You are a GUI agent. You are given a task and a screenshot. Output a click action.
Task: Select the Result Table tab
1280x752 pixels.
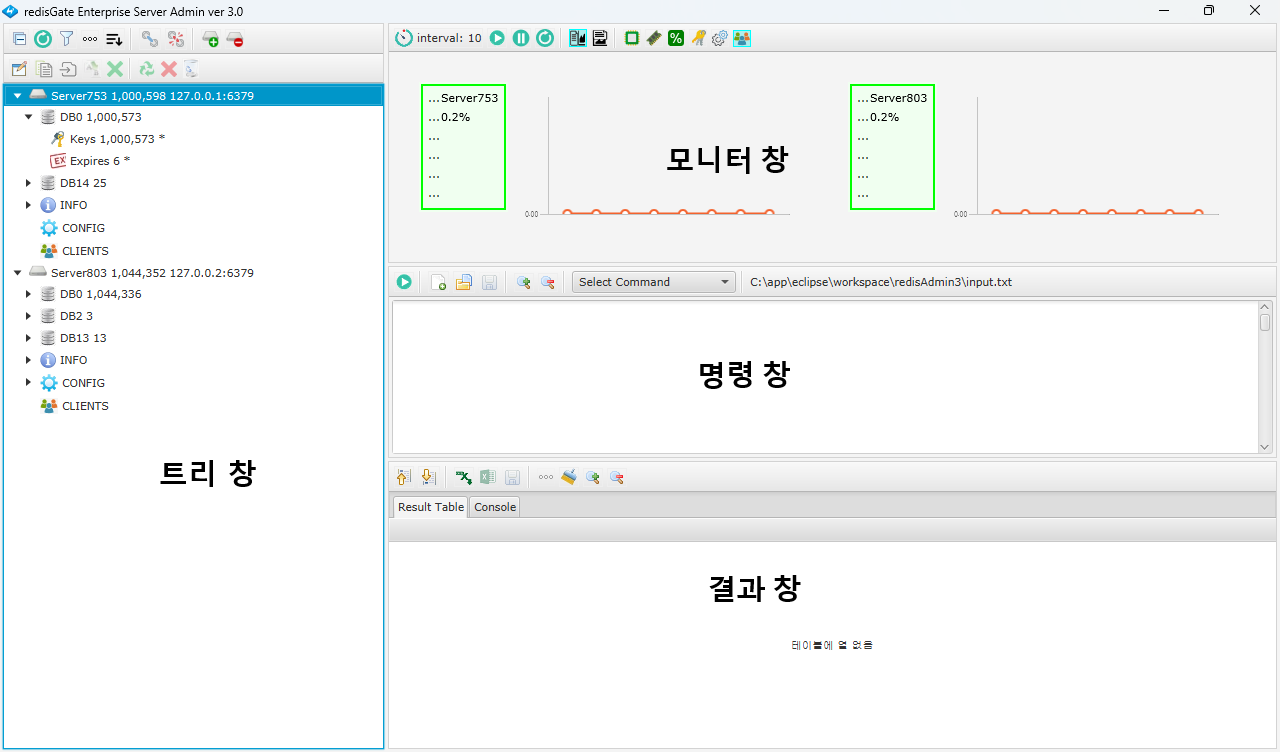[429, 506]
